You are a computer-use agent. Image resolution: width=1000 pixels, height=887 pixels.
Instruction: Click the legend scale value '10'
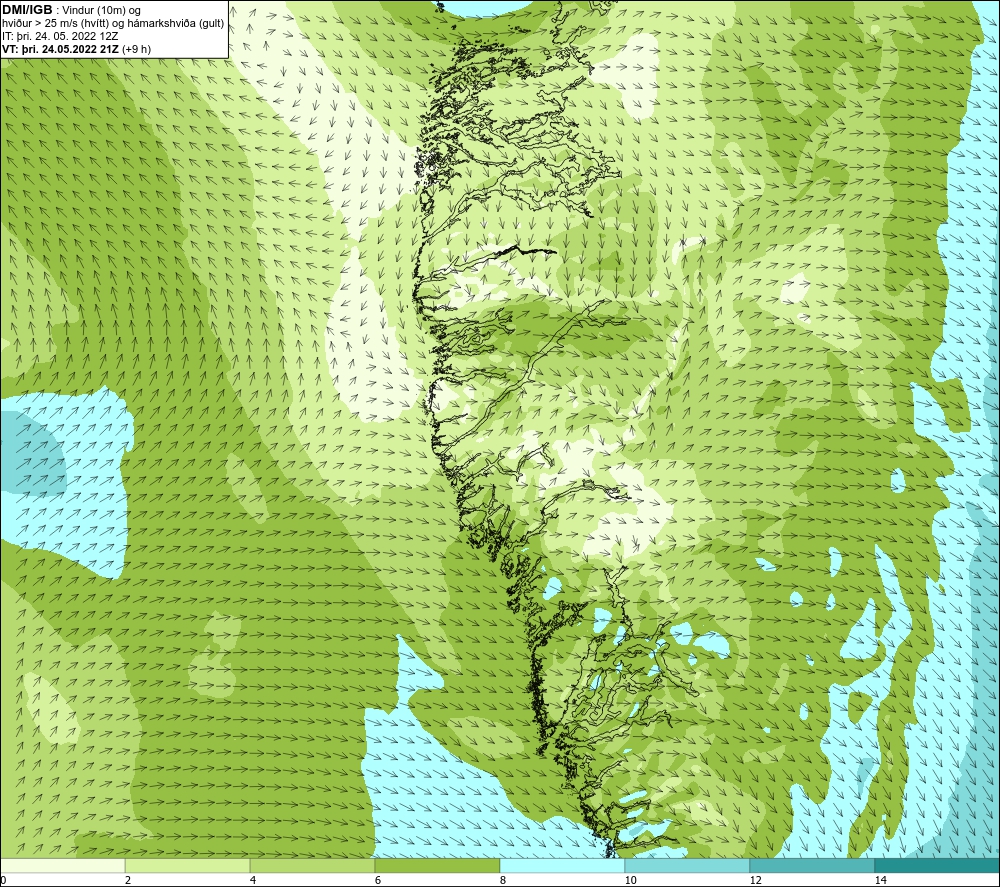click(631, 880)
